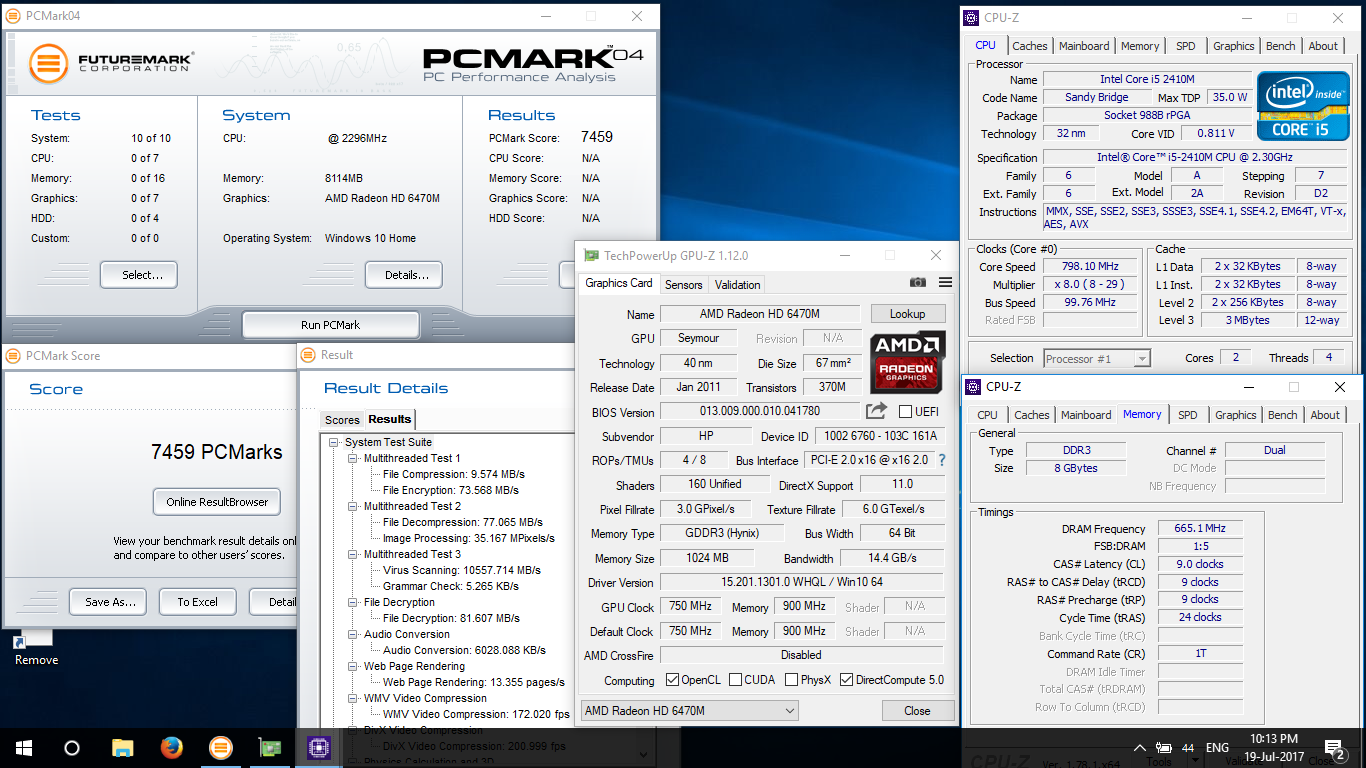Viewport: 1366px width, 768px height.
Task: Show hidden tray icons chevron
Action: (1140, 748)
